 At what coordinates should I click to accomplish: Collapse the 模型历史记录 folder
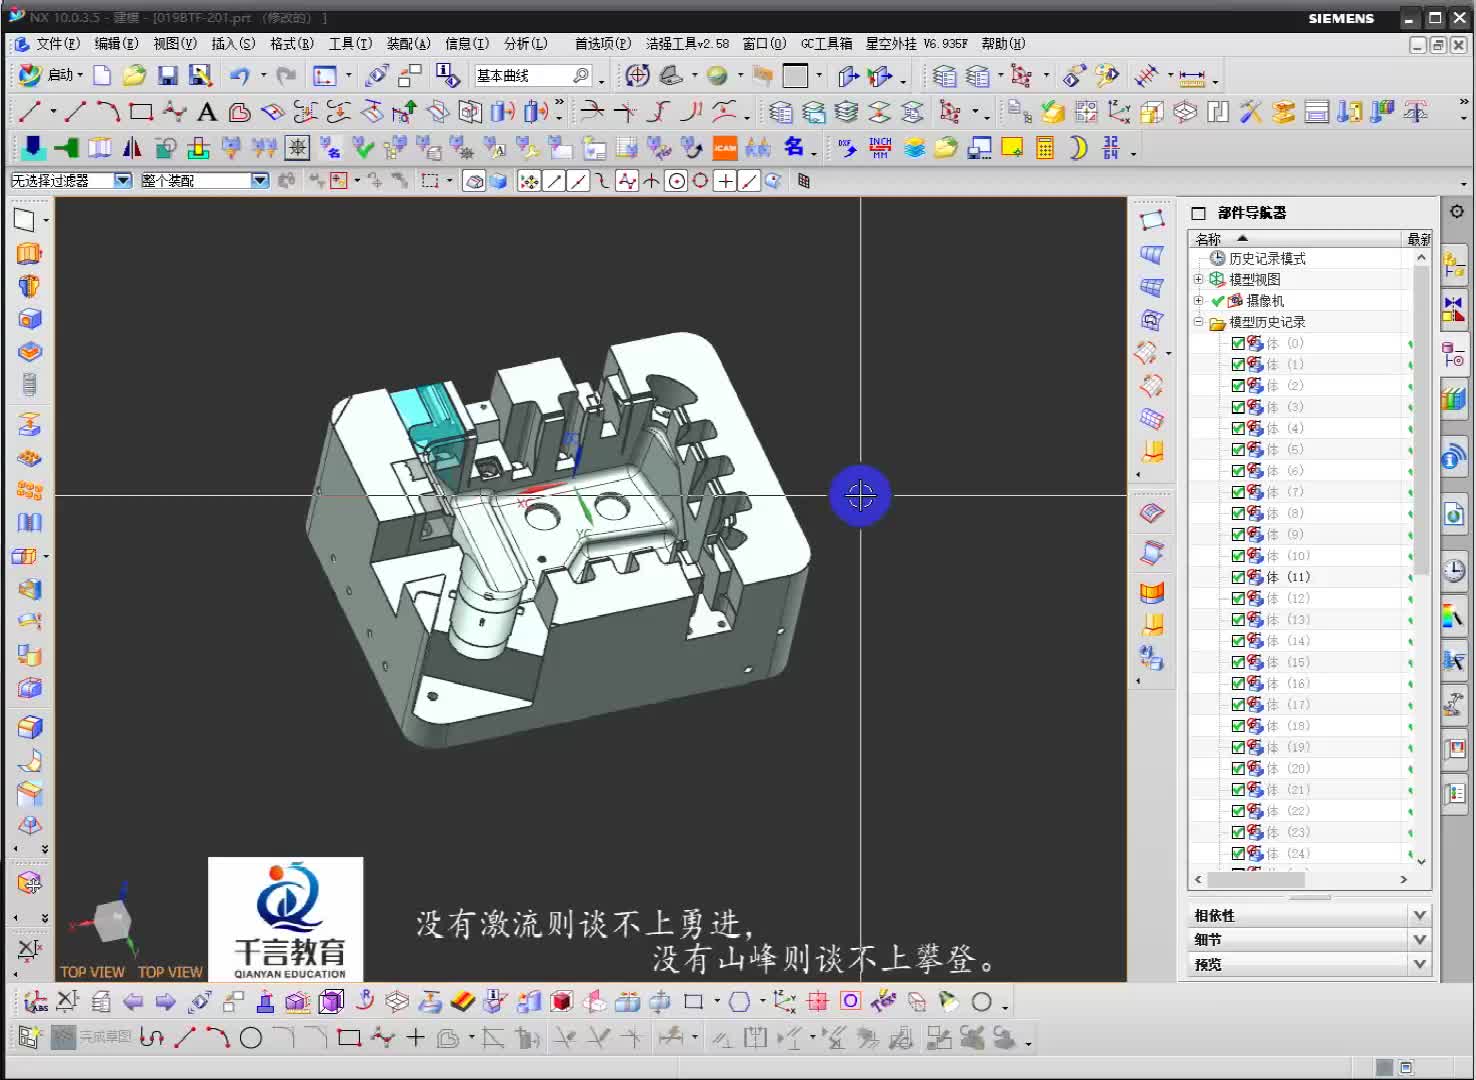(x=1198, y=322)
